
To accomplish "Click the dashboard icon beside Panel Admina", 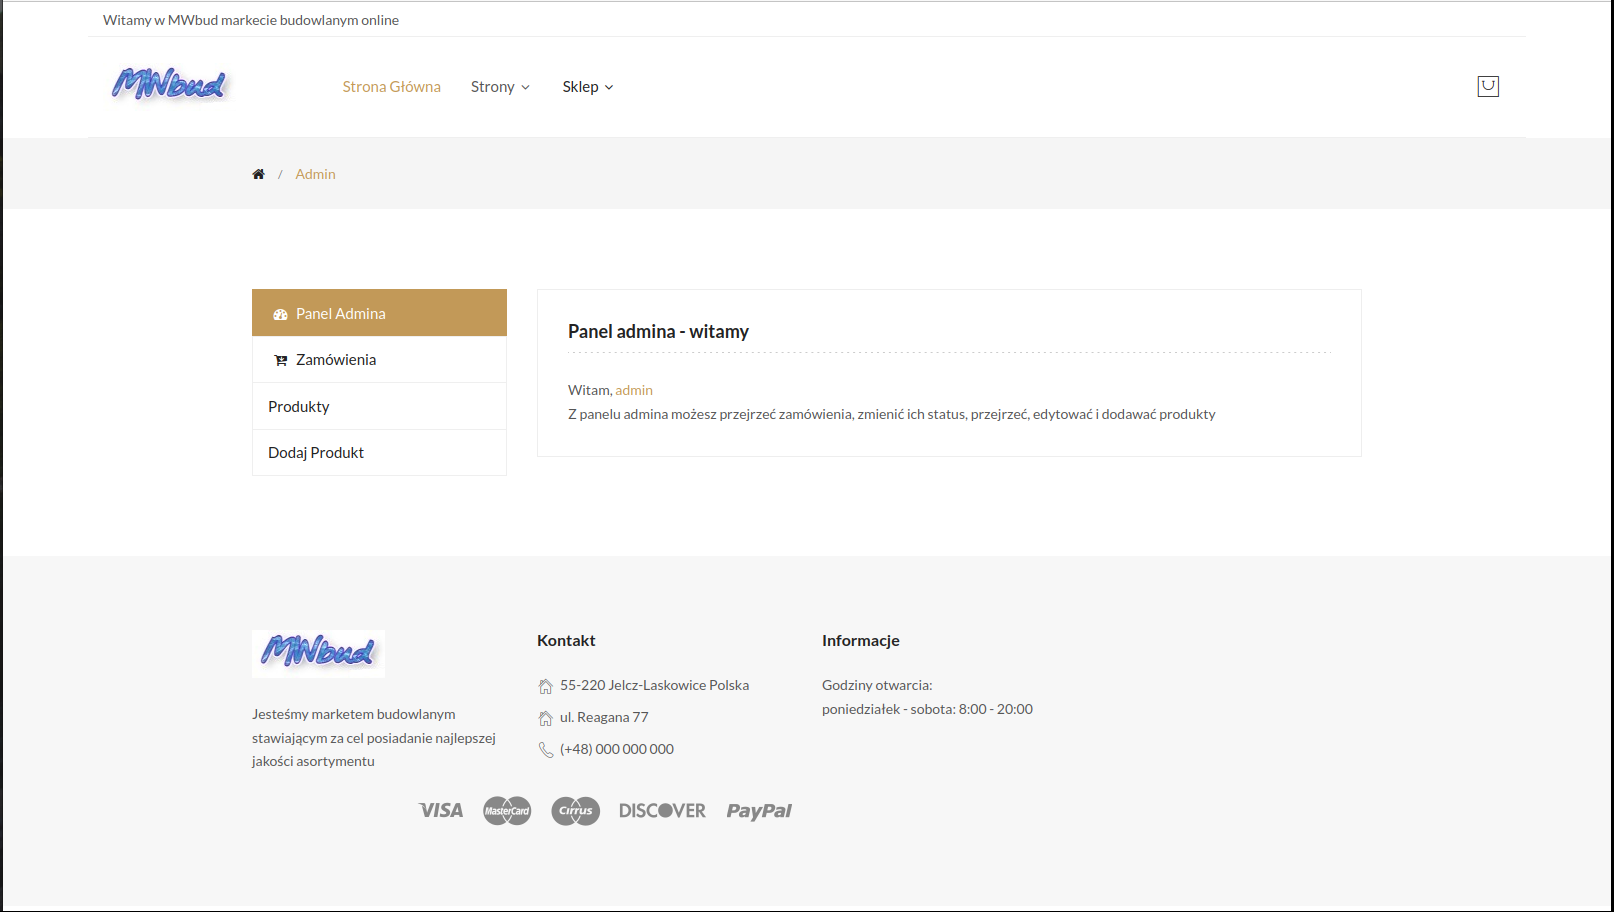I will coord(280,314).
